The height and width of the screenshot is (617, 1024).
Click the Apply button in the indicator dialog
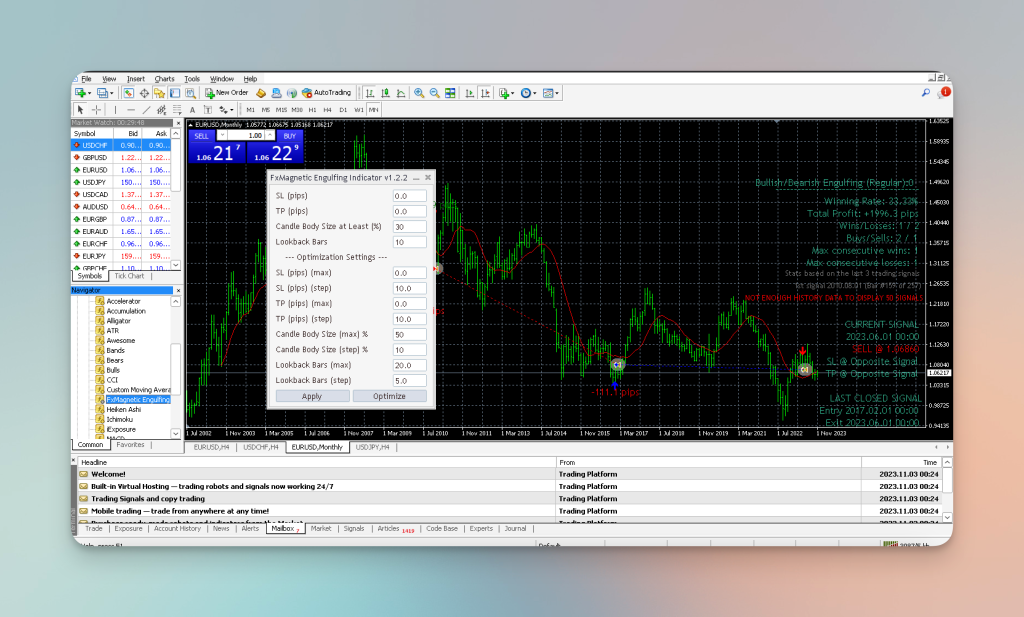311,396
